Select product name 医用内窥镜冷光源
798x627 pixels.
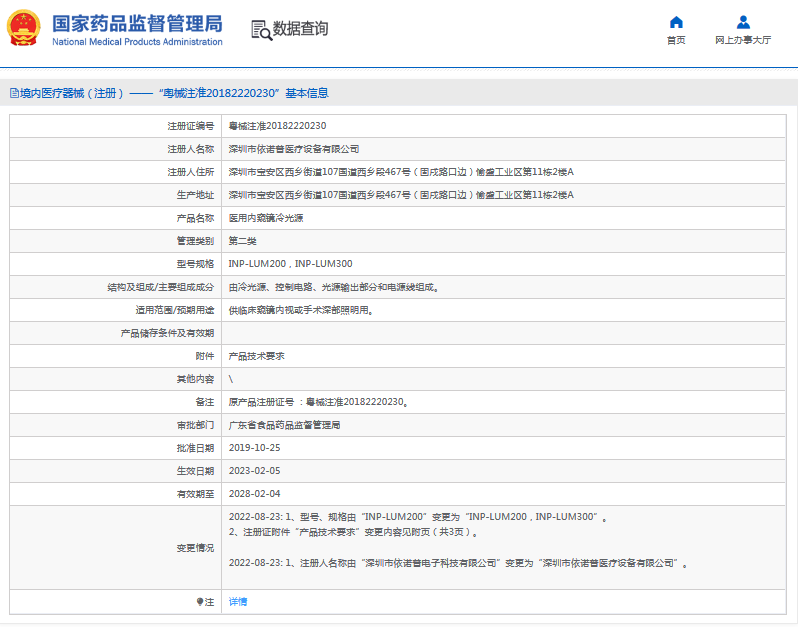[266, 218]
